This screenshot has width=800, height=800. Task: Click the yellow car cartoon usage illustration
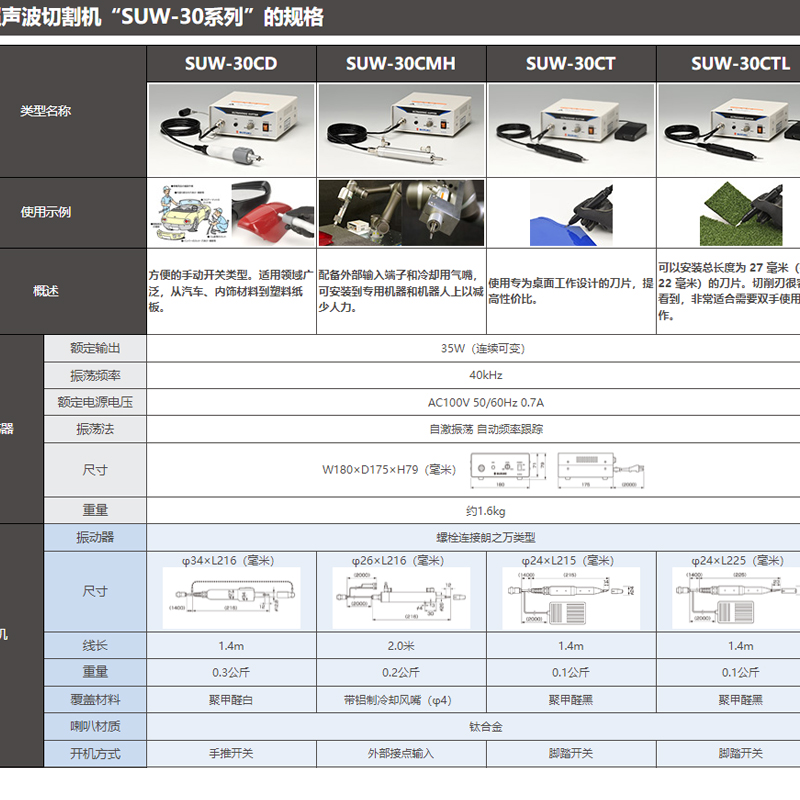point(189,212)
